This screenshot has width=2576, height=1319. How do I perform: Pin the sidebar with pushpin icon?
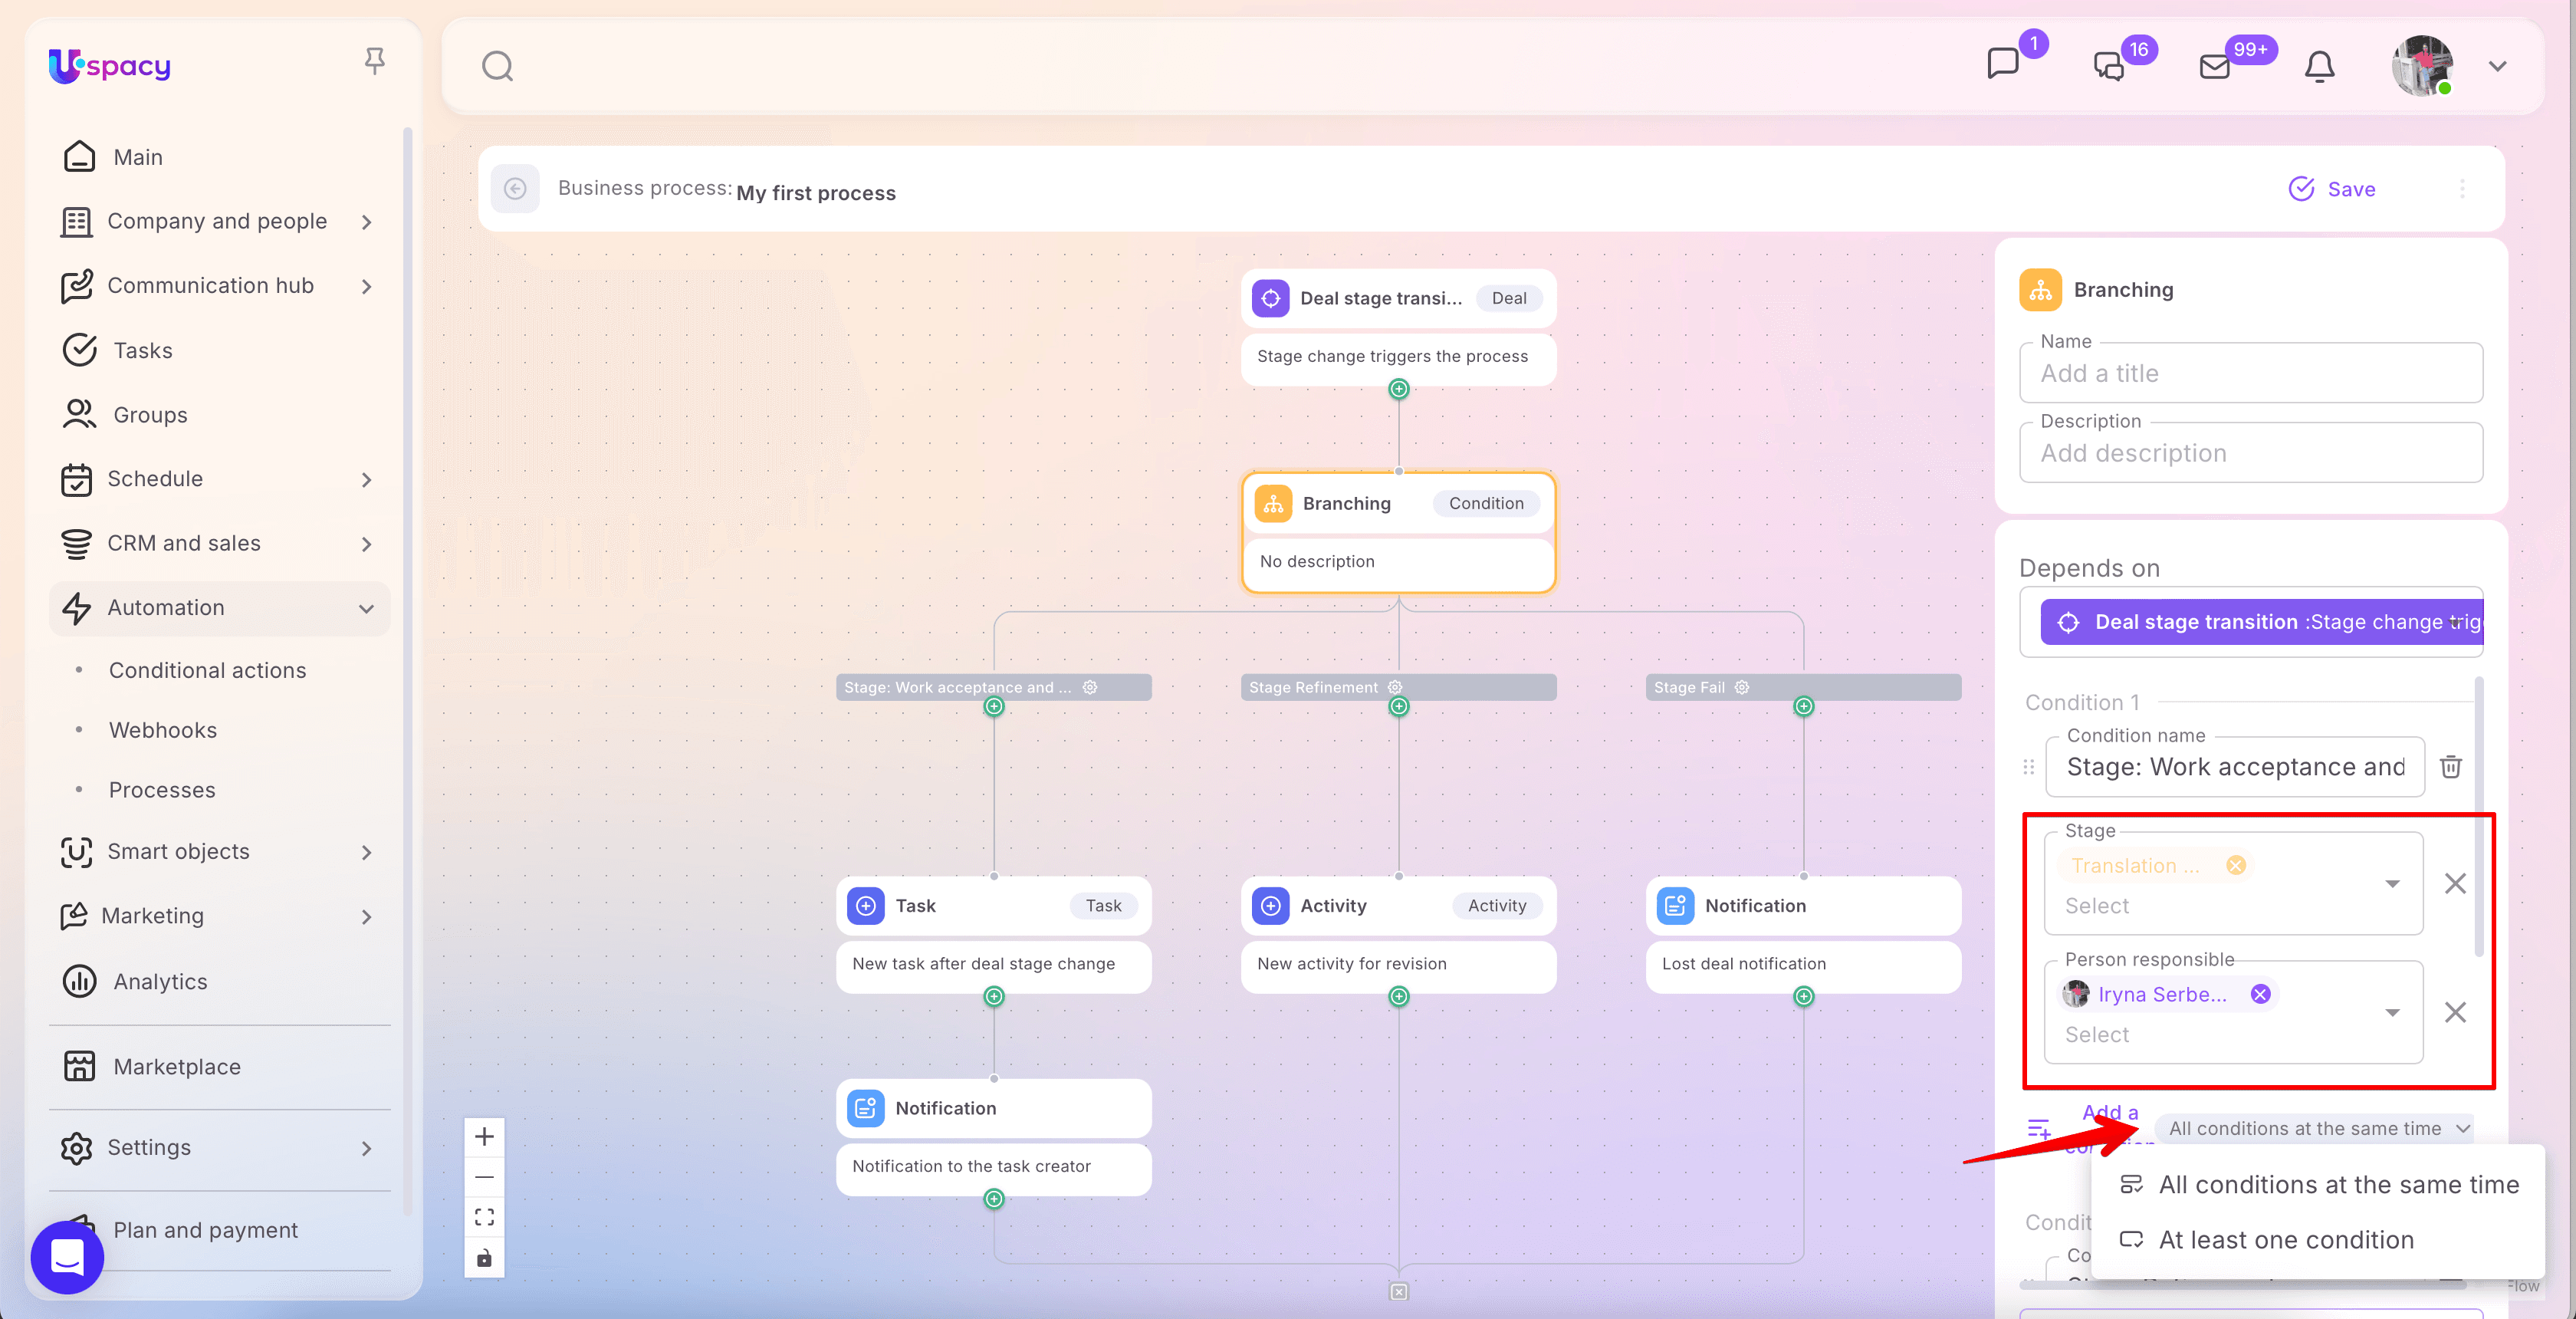(374, 62)
